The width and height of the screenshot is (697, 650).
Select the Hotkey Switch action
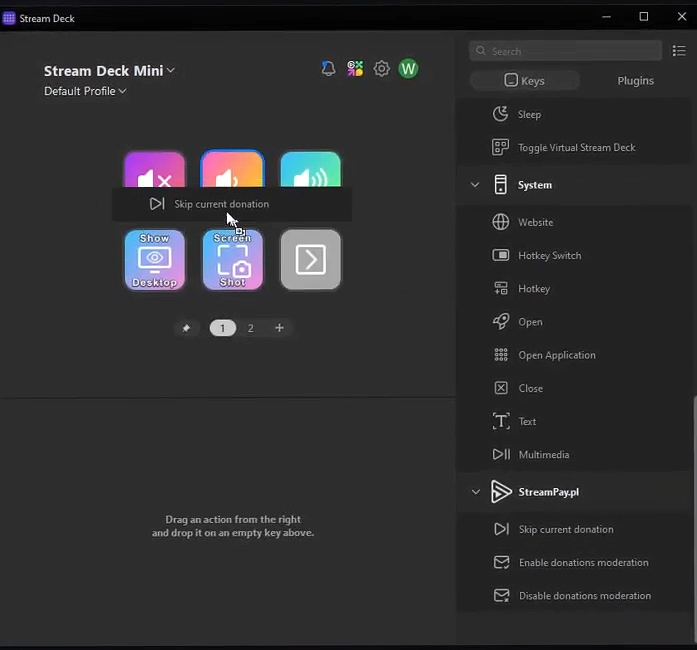pyautogui.click(x=573, y=256)
